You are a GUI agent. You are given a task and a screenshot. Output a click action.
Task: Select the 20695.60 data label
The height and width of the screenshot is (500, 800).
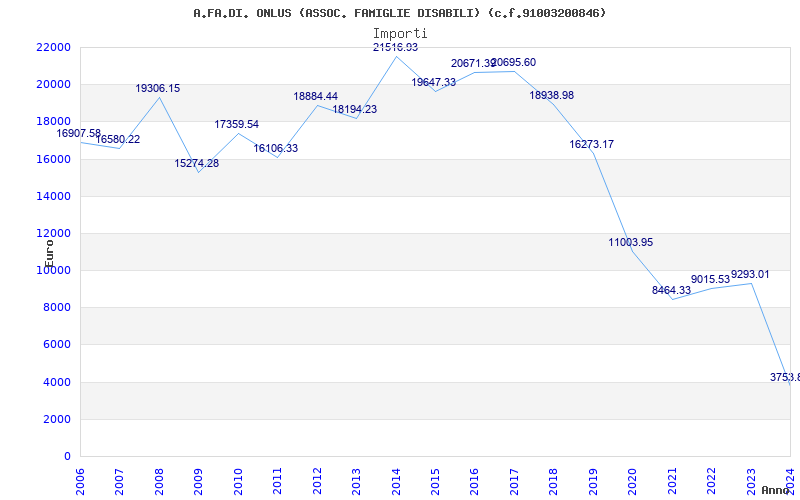[x=514, y=63]
